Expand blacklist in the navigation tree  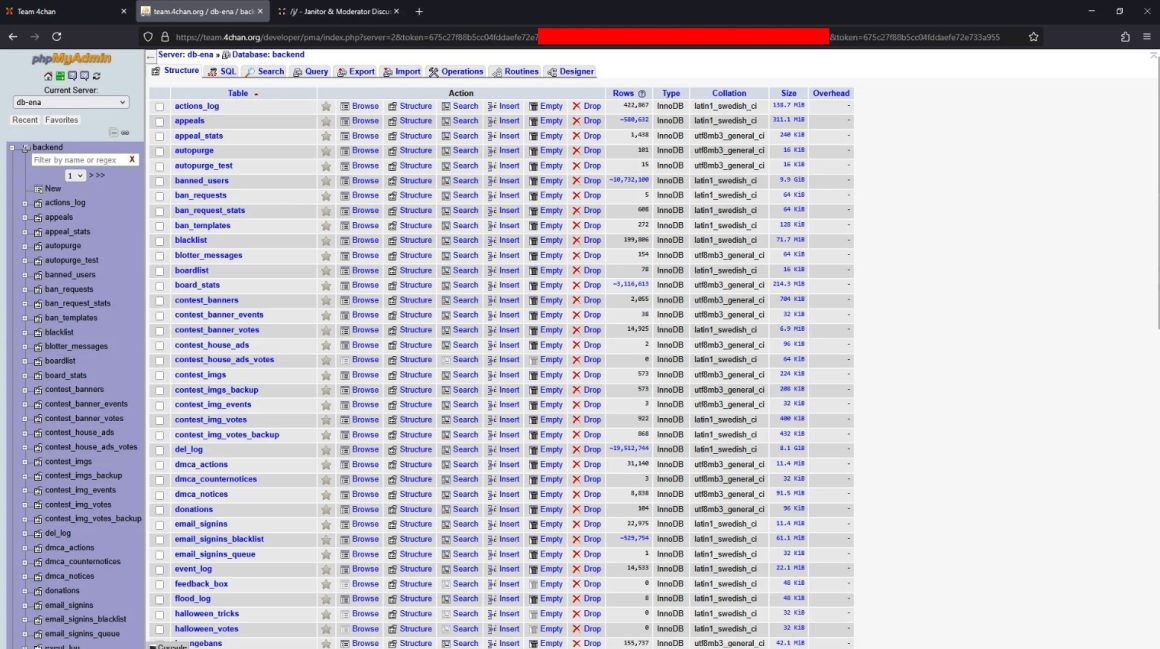(x=26, y=332)
